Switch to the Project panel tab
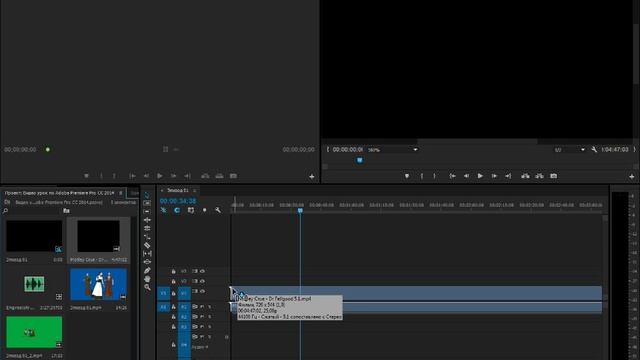Image resolution: width=640 pixels, height=360 pixels. pos(60,193)
